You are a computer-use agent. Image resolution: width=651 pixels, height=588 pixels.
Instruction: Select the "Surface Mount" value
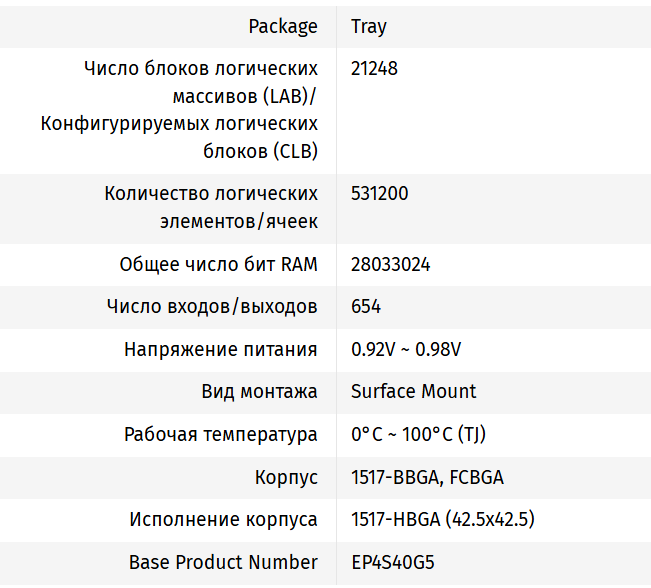point(414,391)
